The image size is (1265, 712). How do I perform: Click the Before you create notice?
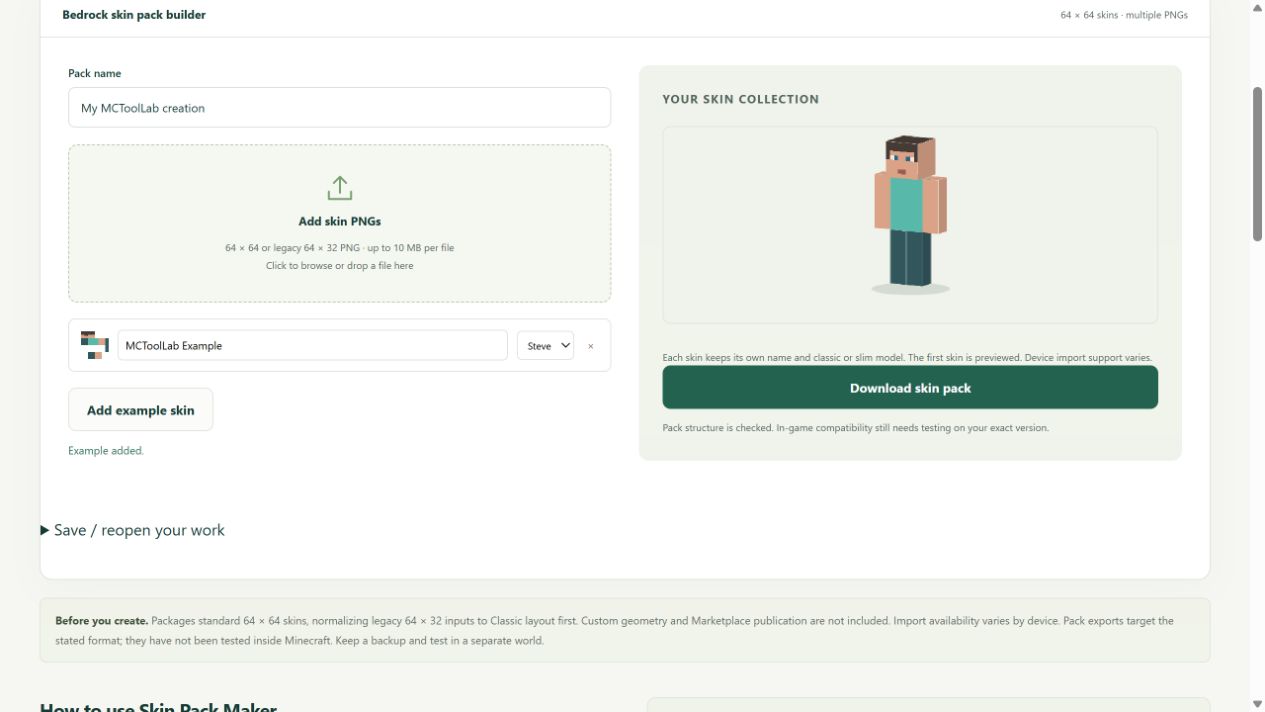pos(625,630)
